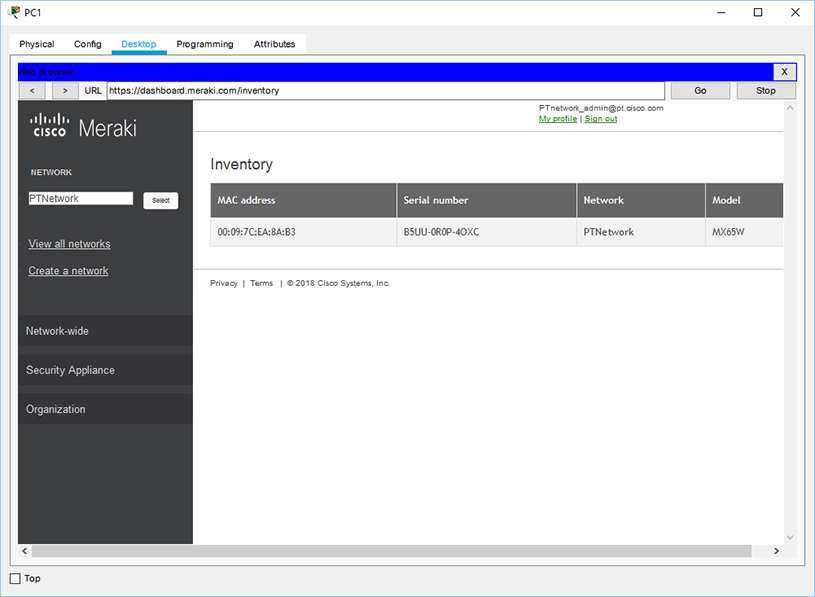
Task: Click the Cisco Meraki logo
Action: pos(83,126)
